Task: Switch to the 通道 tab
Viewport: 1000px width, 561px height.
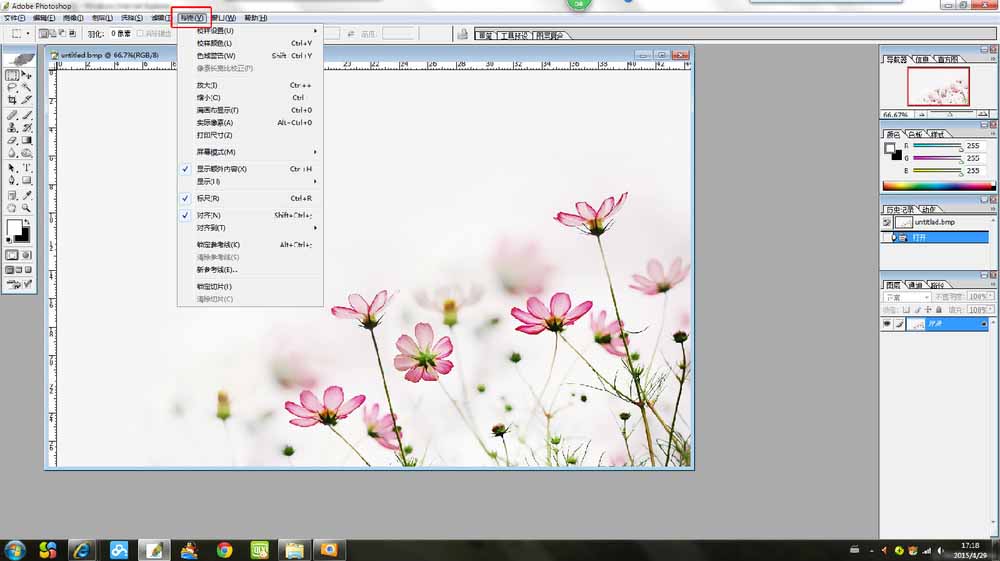Action: click(x=915, y=285)
